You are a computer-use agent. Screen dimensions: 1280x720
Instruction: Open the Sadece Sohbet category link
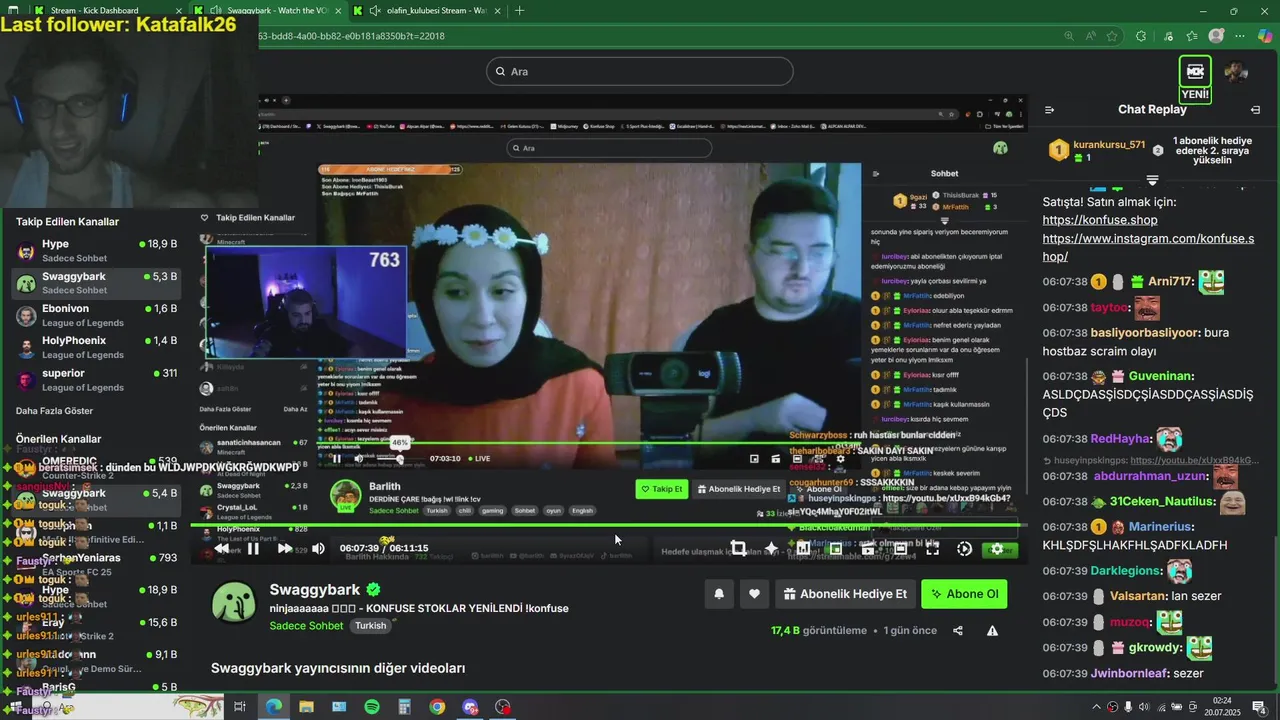point(306,626)
